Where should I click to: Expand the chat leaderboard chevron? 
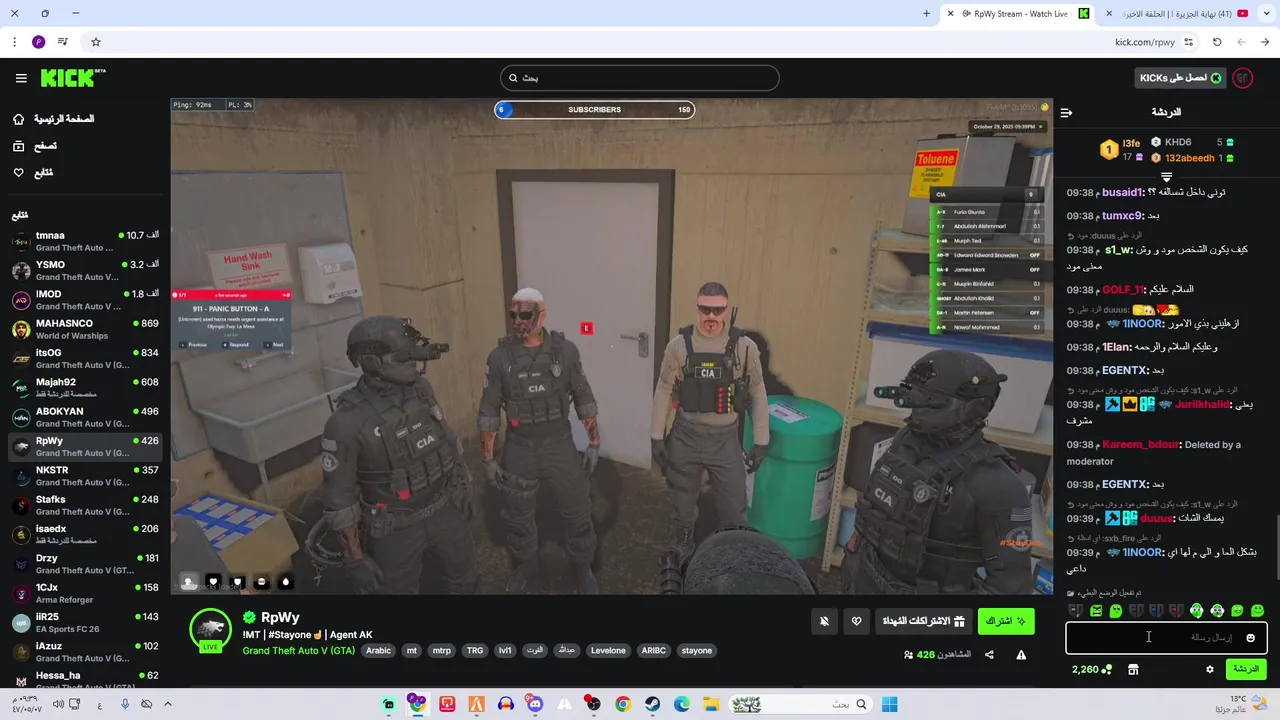click(x=1166, y=177)
